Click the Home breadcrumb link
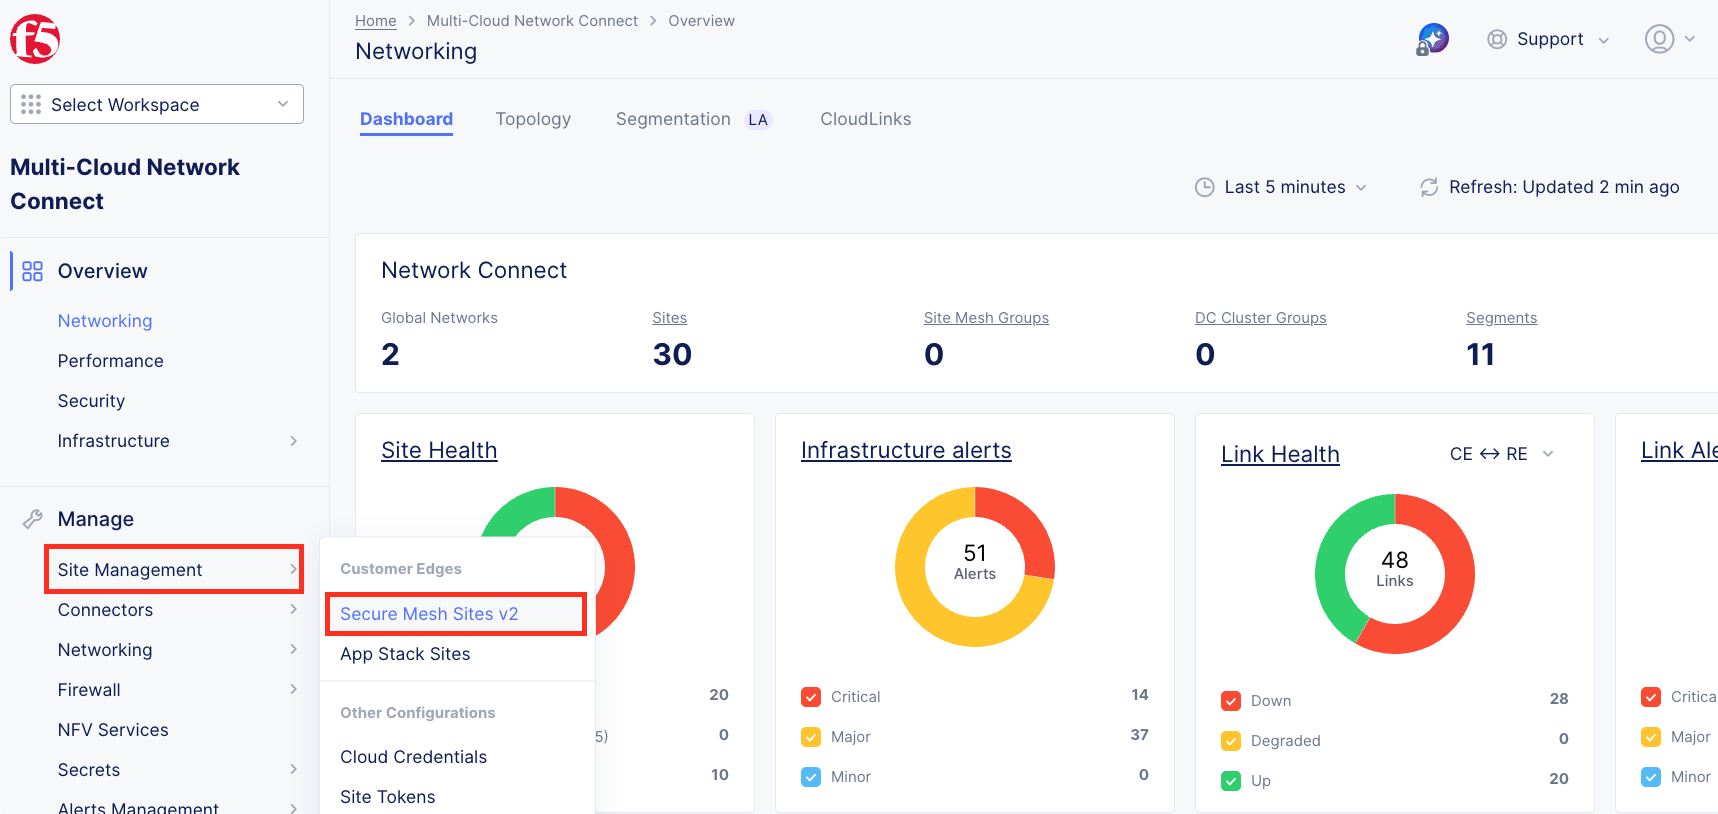 376,21
